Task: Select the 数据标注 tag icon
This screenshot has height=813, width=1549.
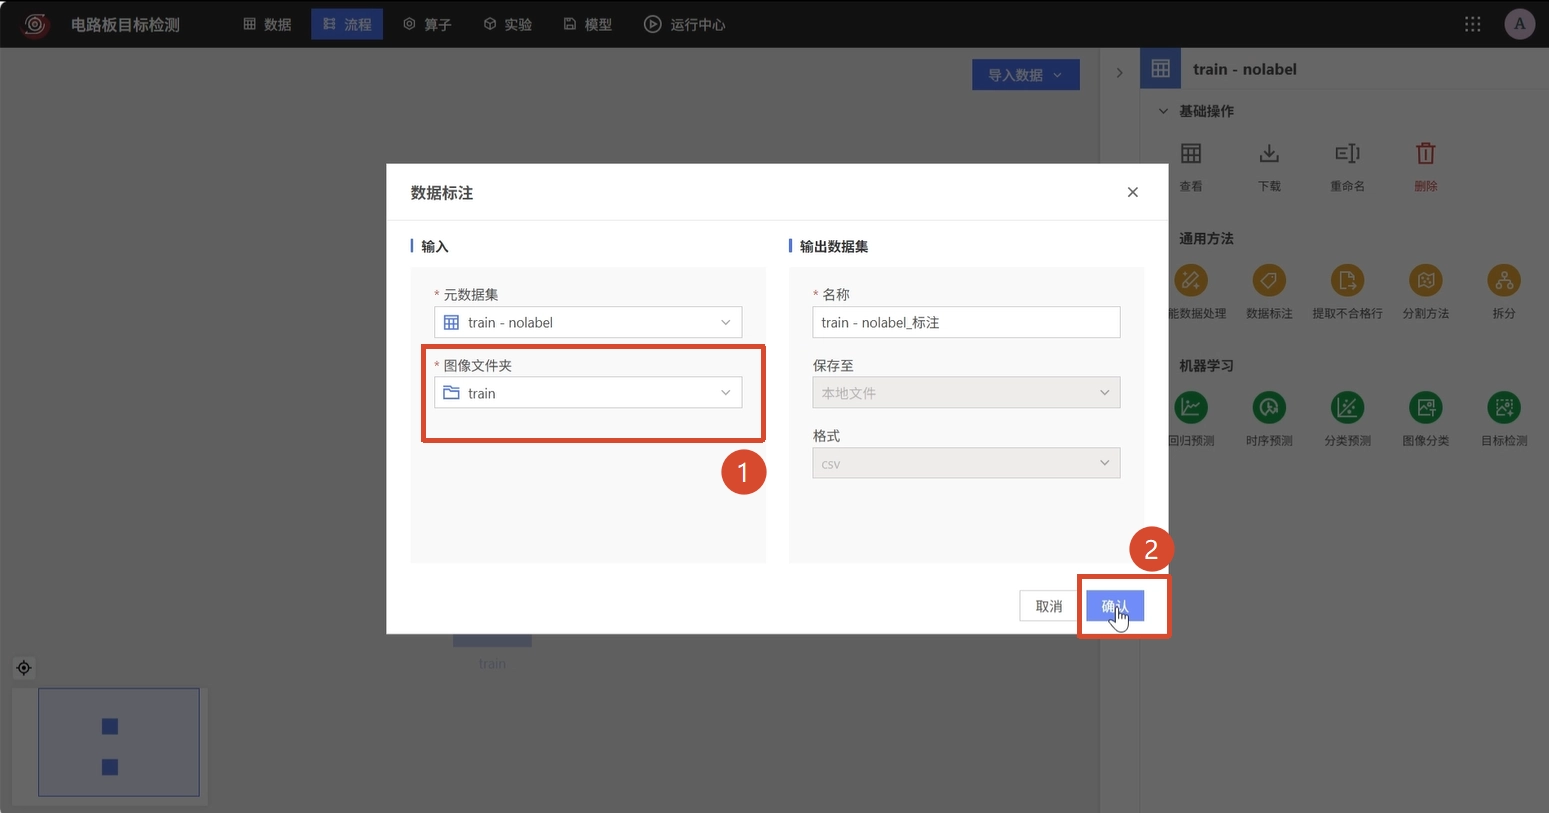Action: pos(1269,281)
